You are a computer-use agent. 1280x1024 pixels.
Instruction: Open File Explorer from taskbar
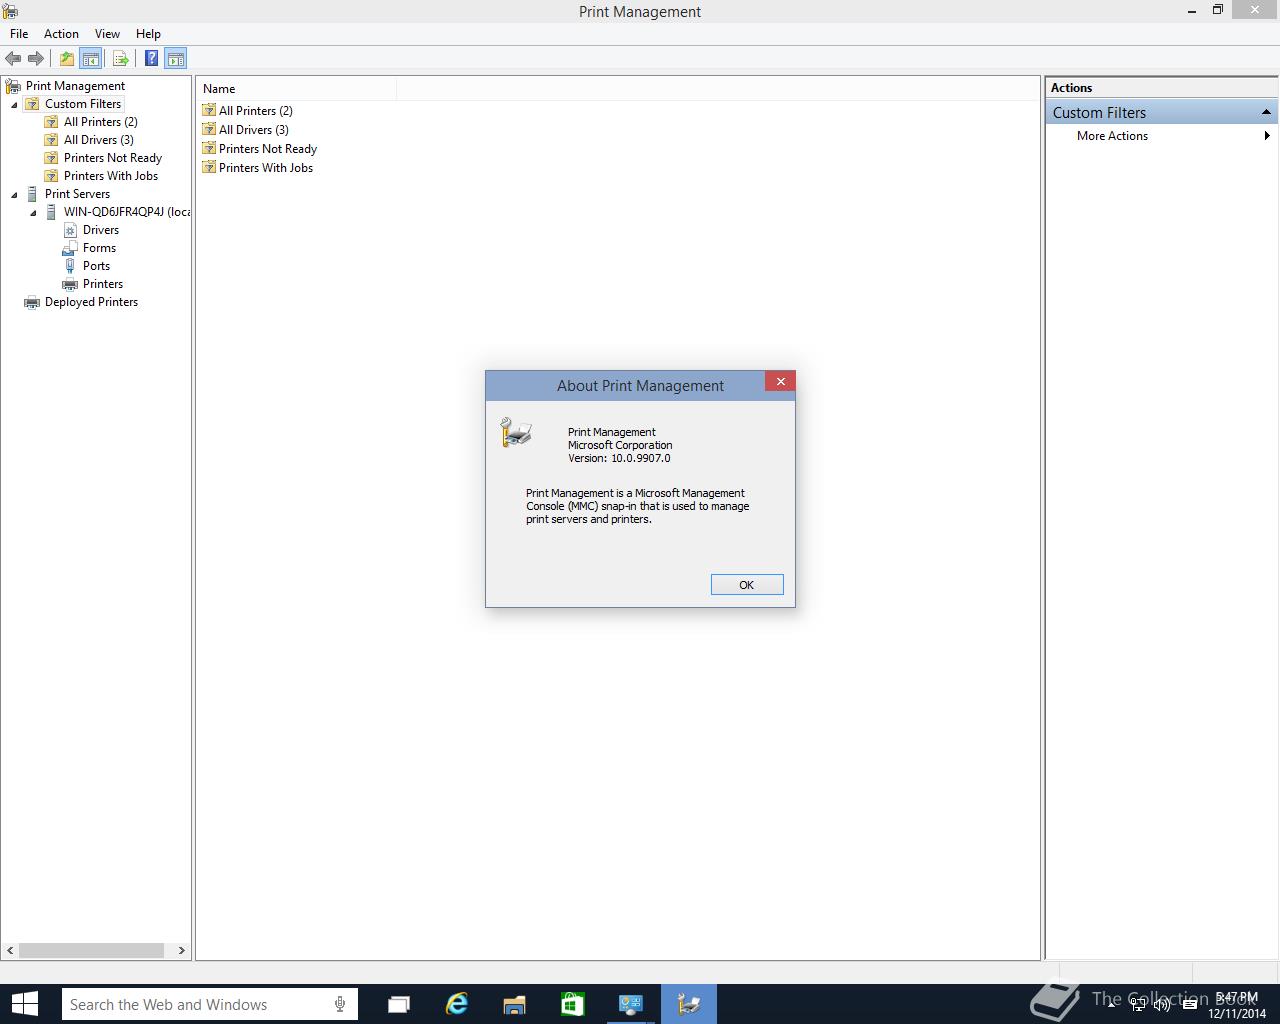pos(515,1004)
